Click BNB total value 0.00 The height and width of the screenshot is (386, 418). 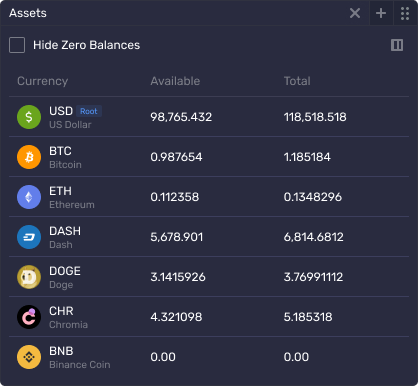[x=296, y=357]
